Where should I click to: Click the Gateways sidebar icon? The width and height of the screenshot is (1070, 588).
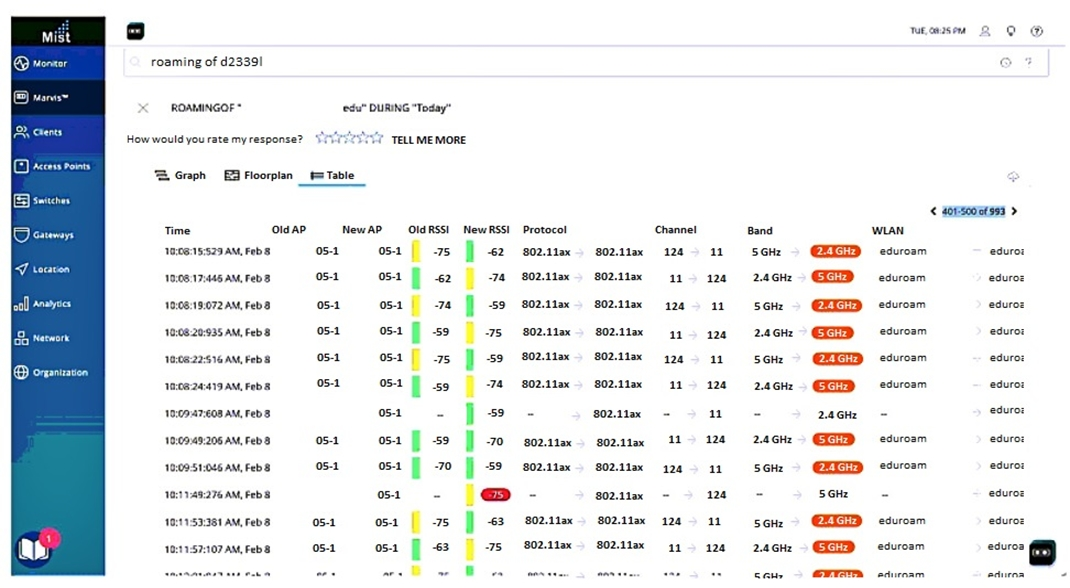(22, 235)
